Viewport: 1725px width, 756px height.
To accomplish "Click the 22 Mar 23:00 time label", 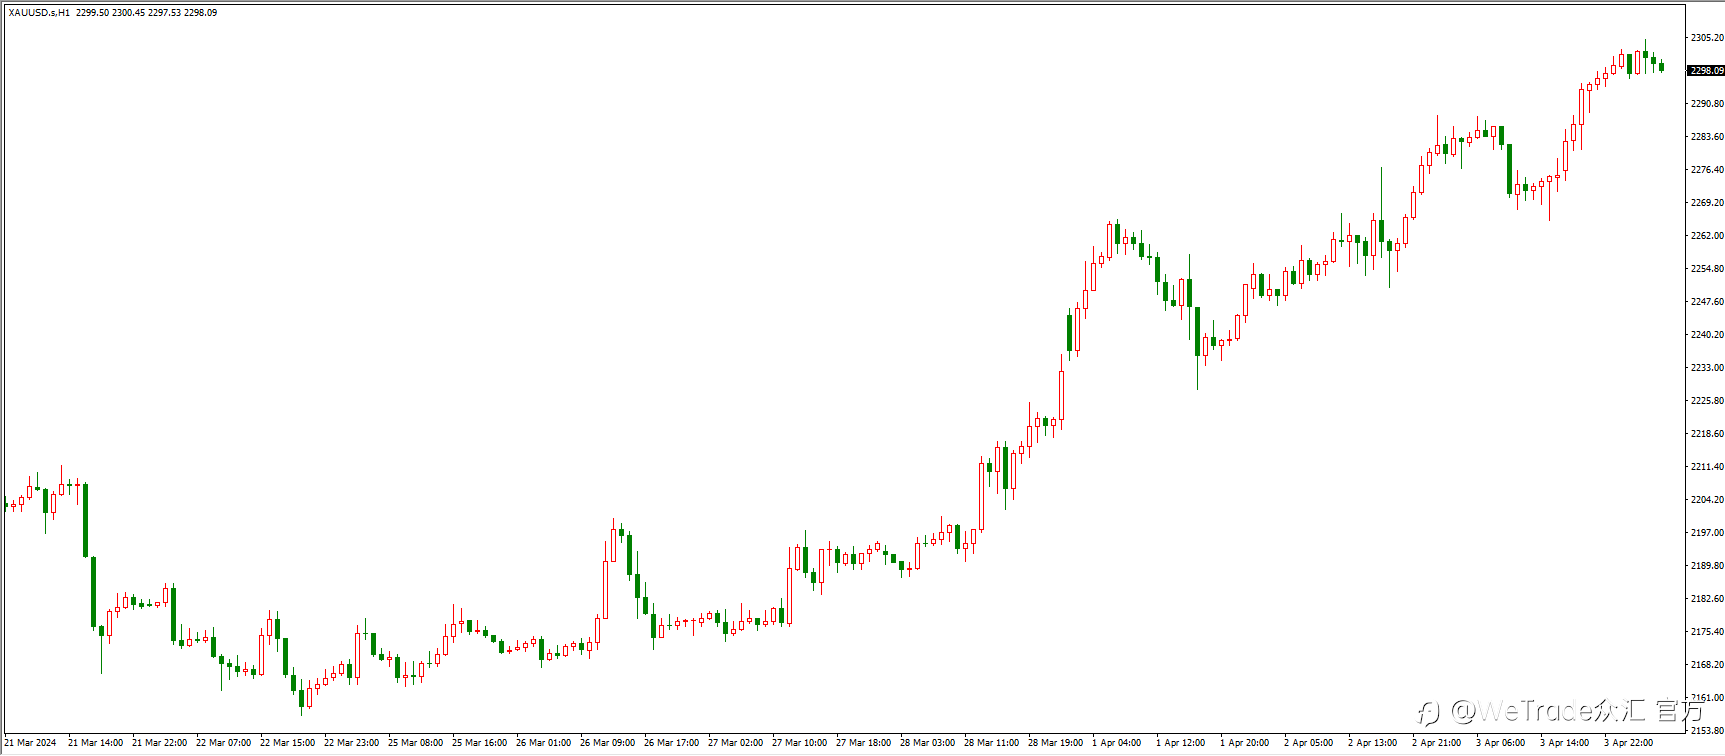I will (351, 743).
